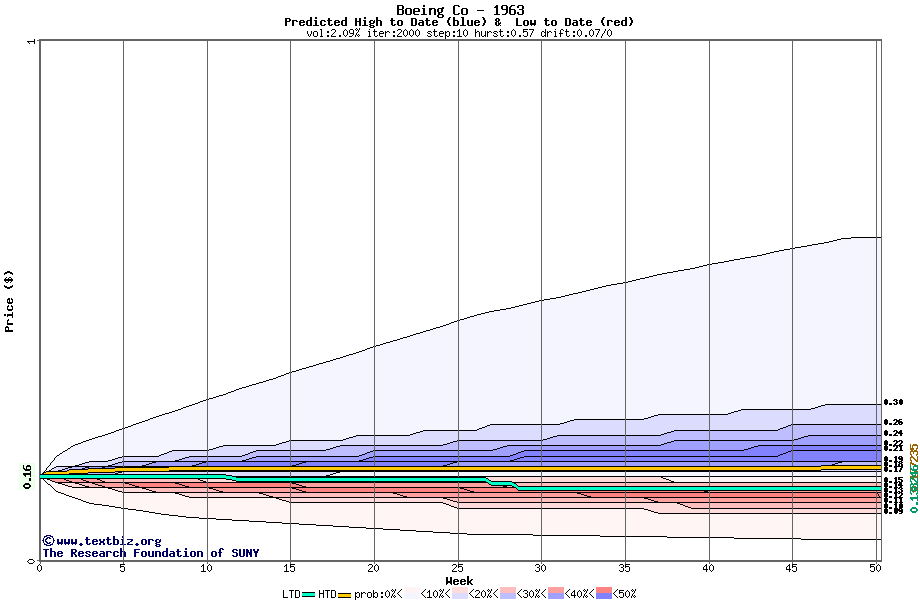Click the "<20%<" legend text
The image size is (920, 600).
click(x=483, y=594)
